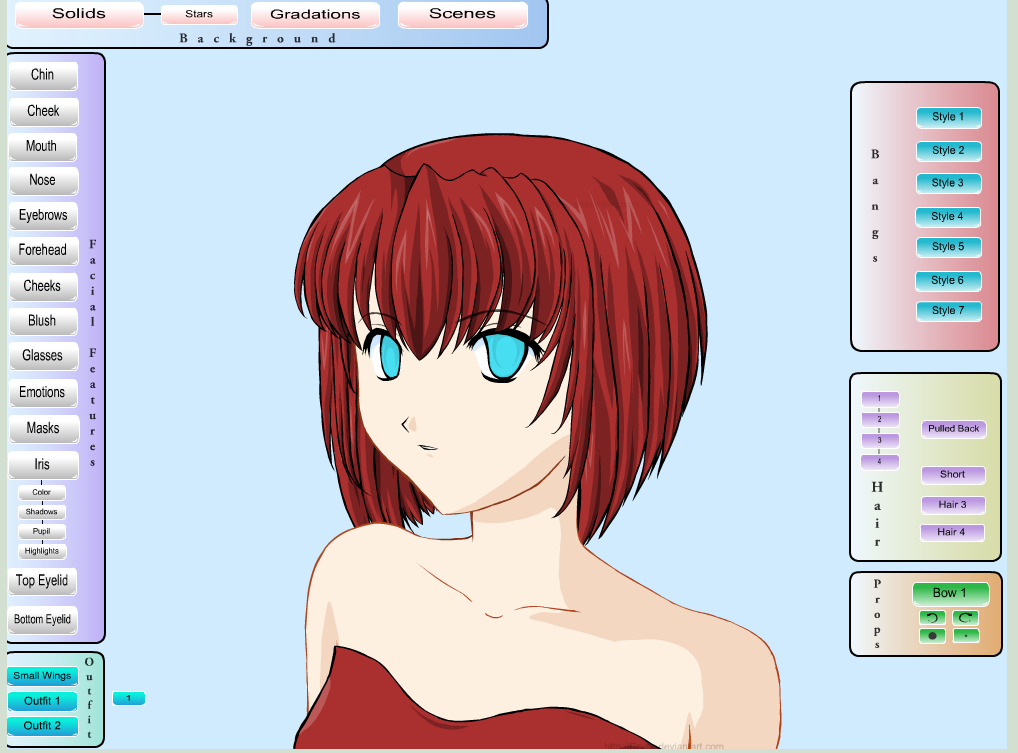Choose the Iris Highlights sub-option
Viewport: 1018px width, 753px height.
pos(42,552)
